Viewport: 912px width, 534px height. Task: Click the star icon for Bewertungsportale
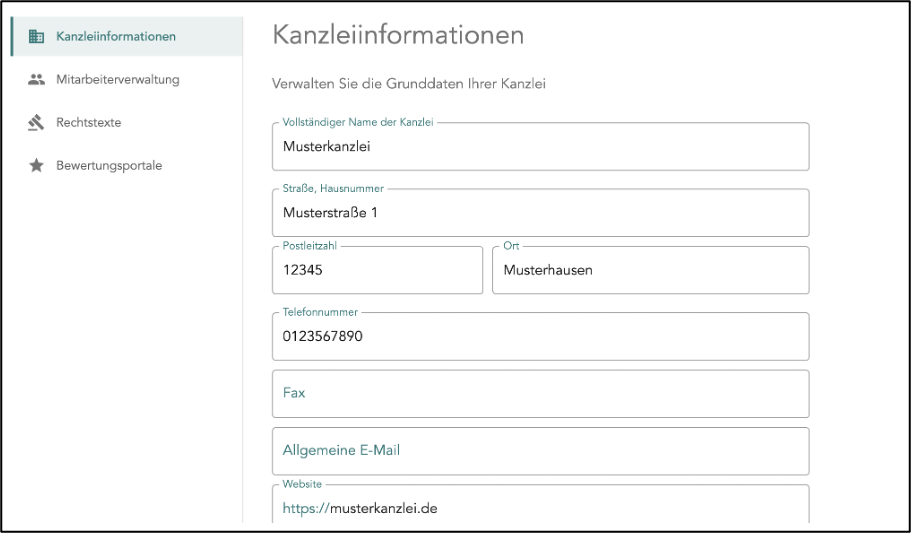(37, 166)
